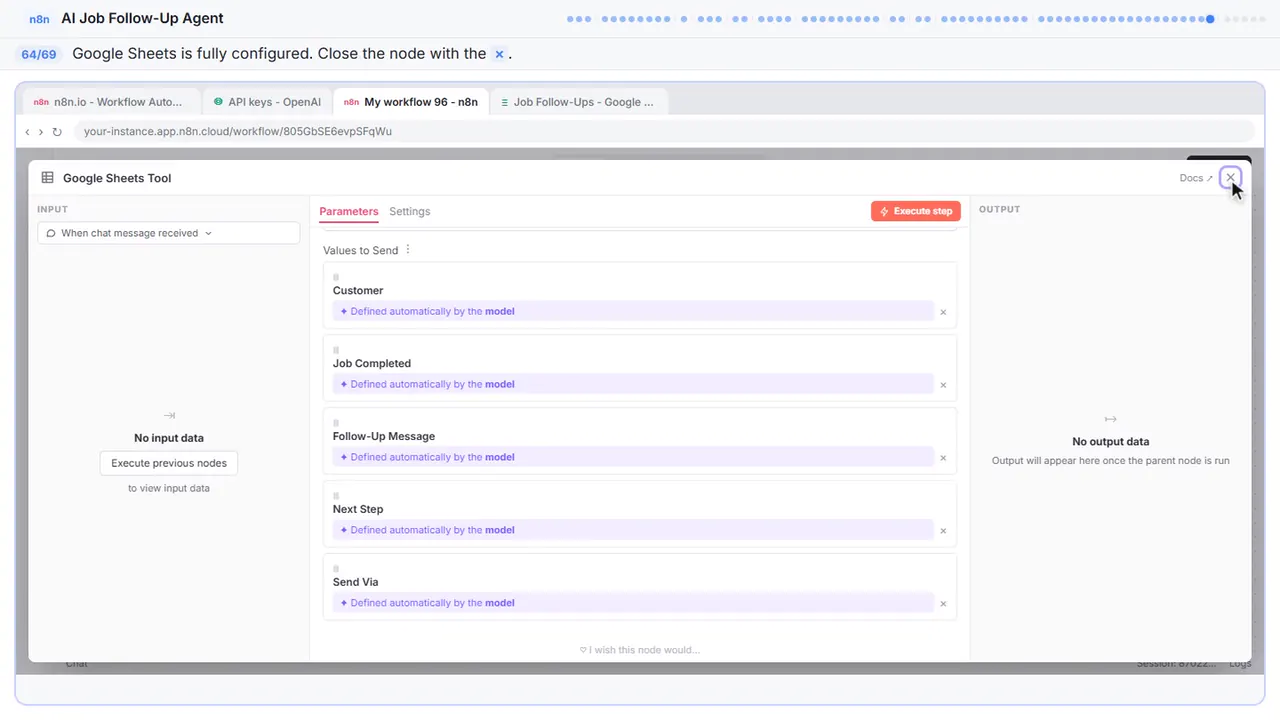This screenshot has height=720, width=1280.
Task: Click the drag handle above Next Step
Action: (336, 496)
